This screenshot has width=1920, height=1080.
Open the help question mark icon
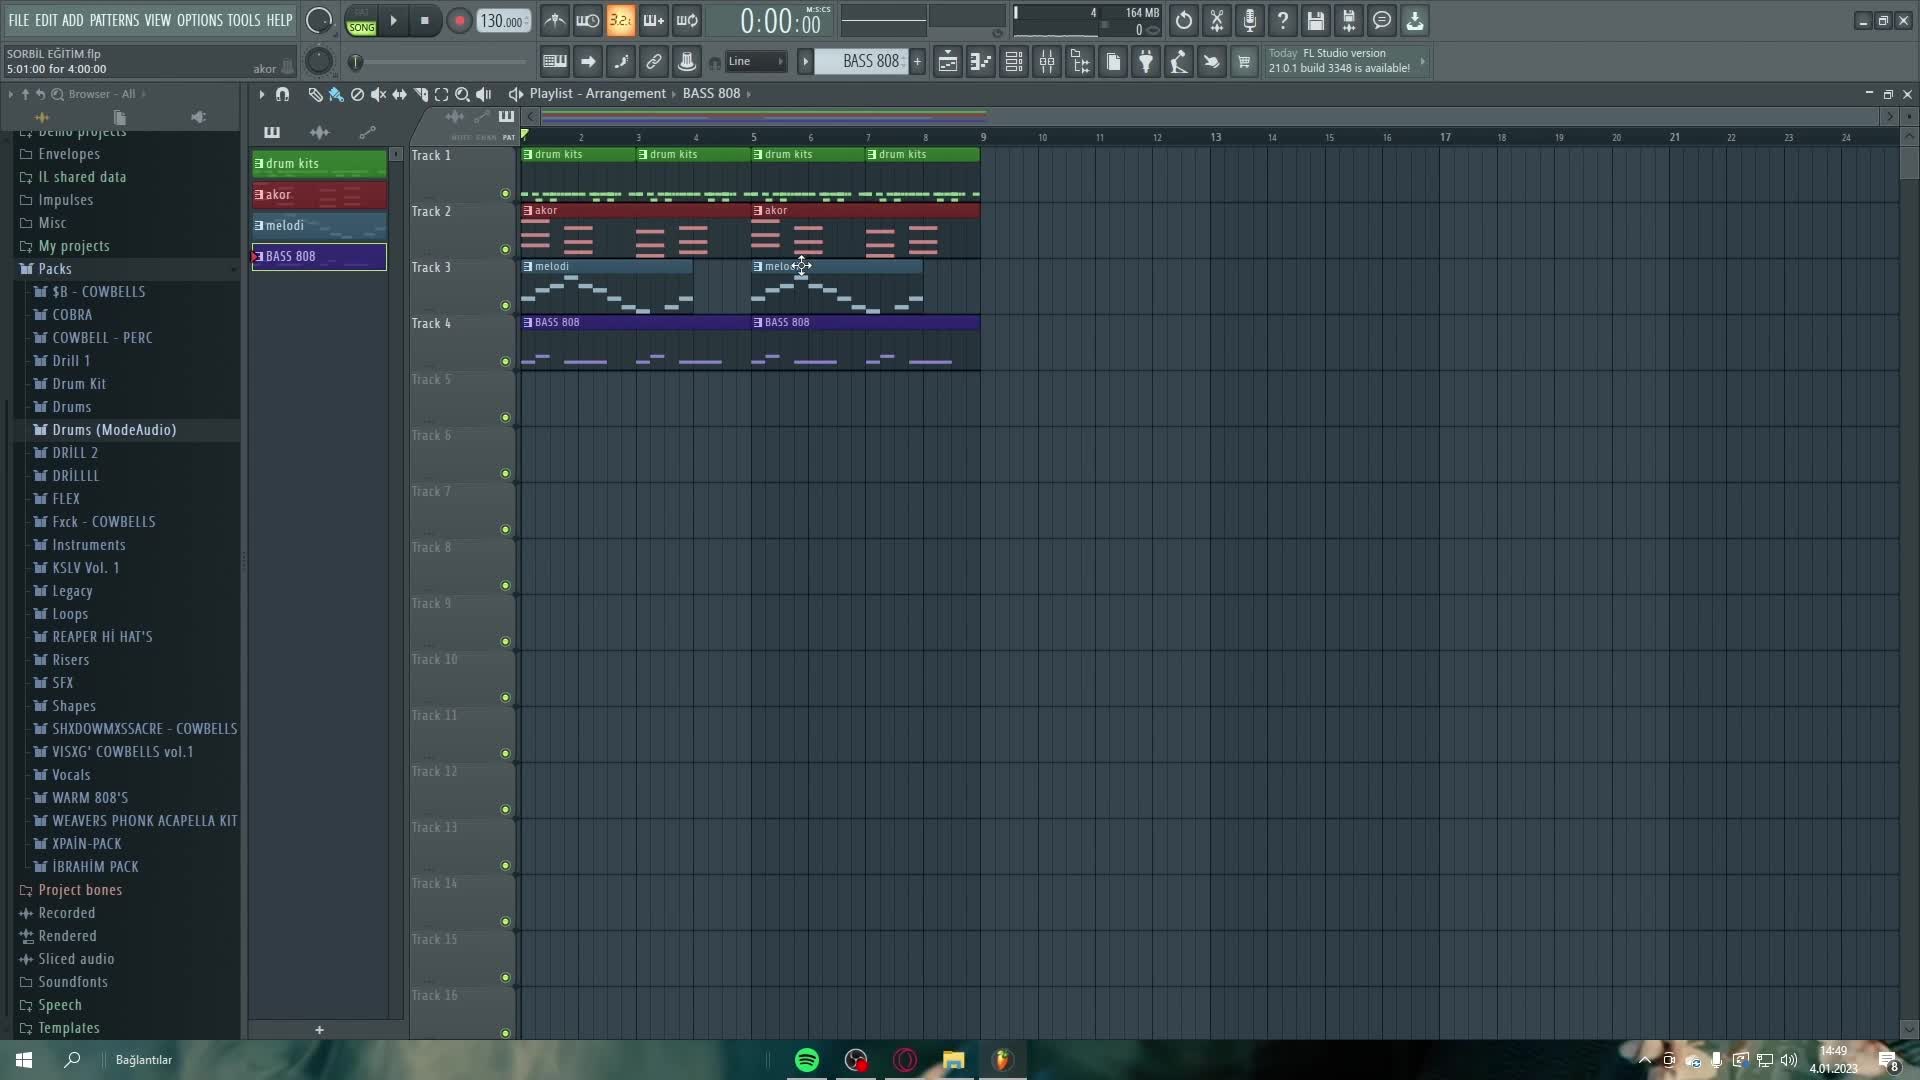1283,20
